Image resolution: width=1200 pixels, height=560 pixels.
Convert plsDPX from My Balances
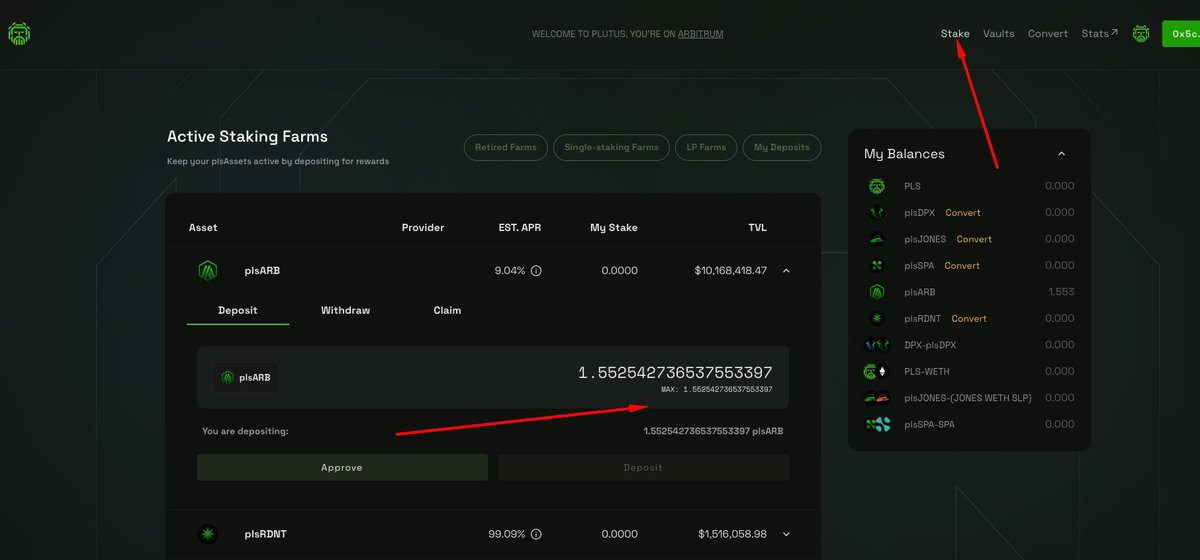(x=963, y=212)
